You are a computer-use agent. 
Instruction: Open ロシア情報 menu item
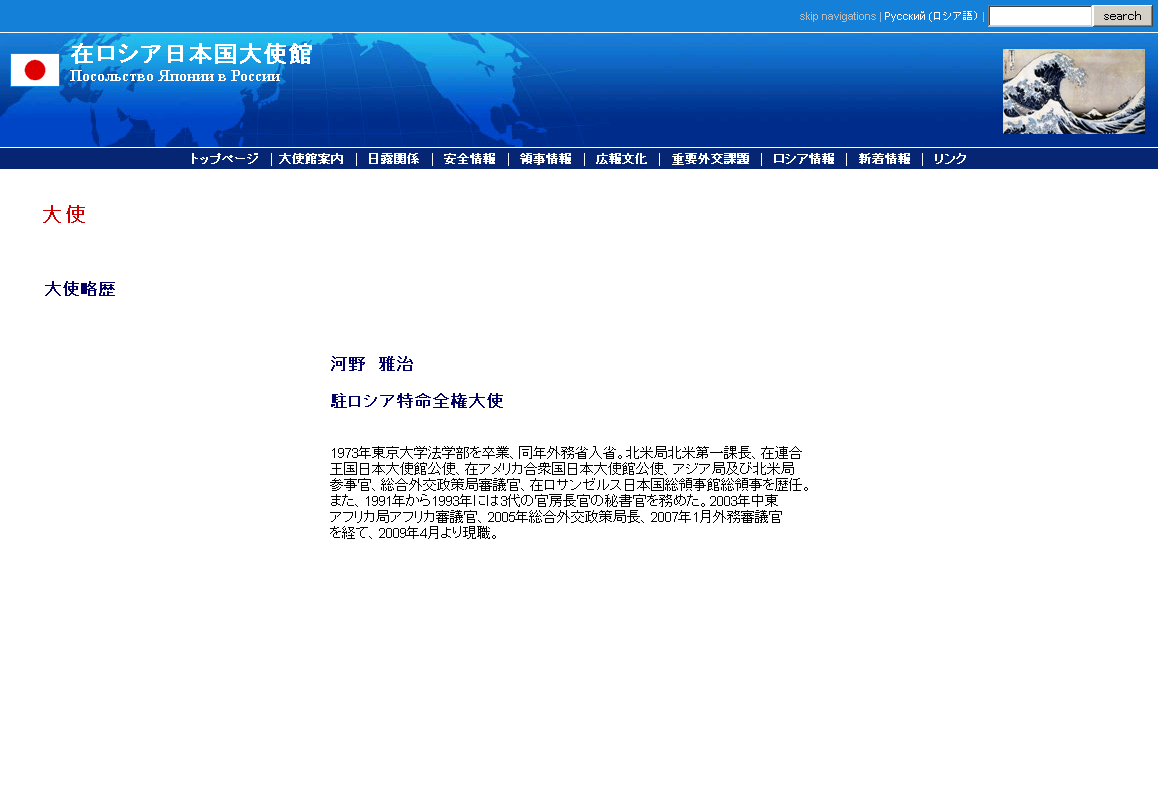click(x=804, y=159)
